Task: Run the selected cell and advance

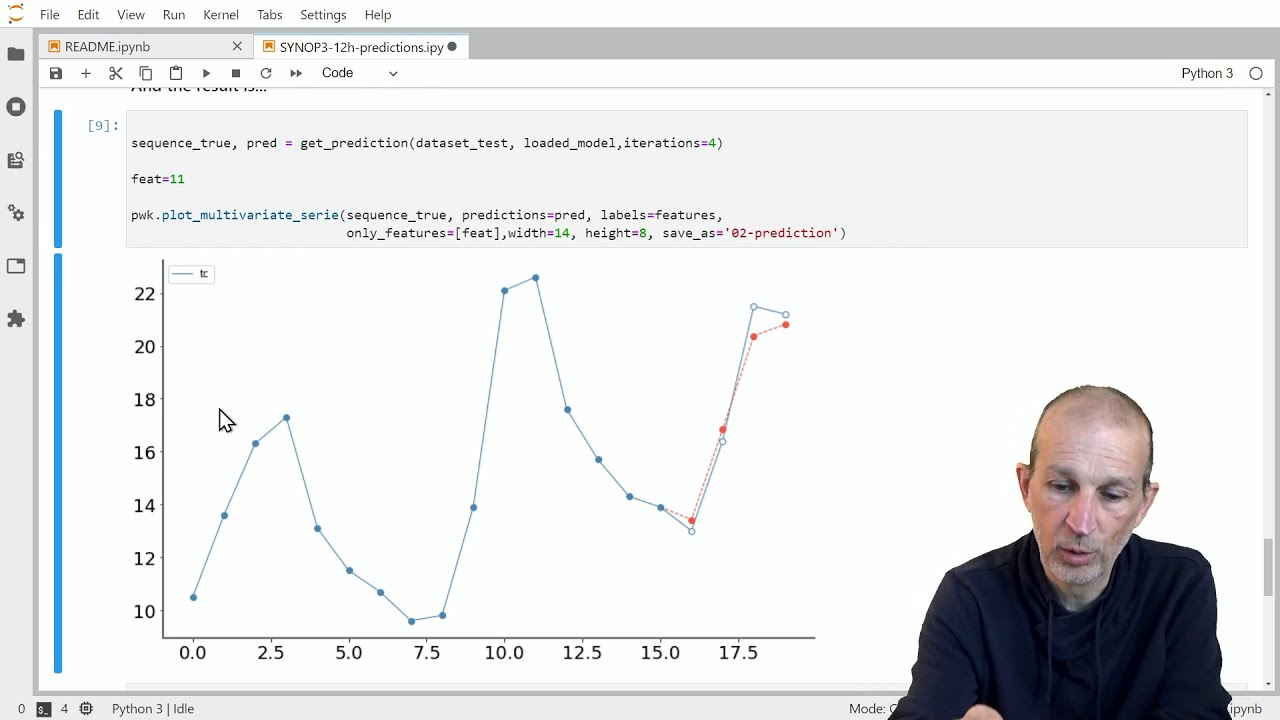Action: 206,73
